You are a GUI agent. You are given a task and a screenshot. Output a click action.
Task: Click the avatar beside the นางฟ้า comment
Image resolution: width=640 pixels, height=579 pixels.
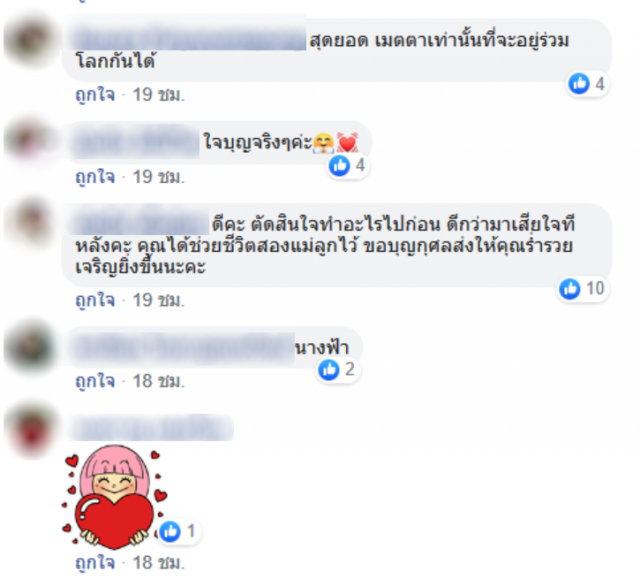coord(30,347)
